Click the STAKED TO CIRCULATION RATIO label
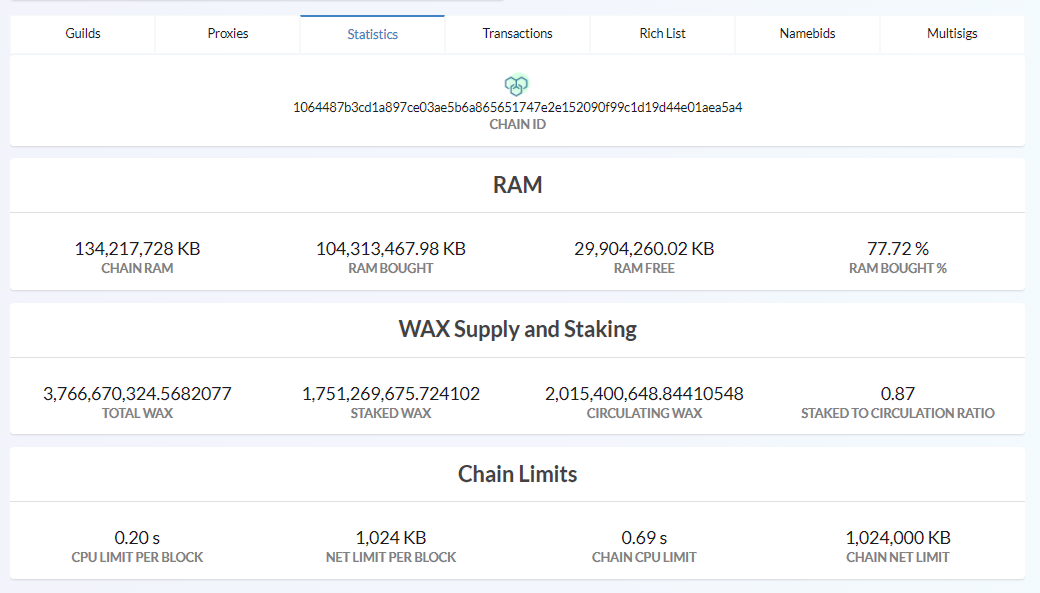This screenshot has width=1040, height=593. 898,413
